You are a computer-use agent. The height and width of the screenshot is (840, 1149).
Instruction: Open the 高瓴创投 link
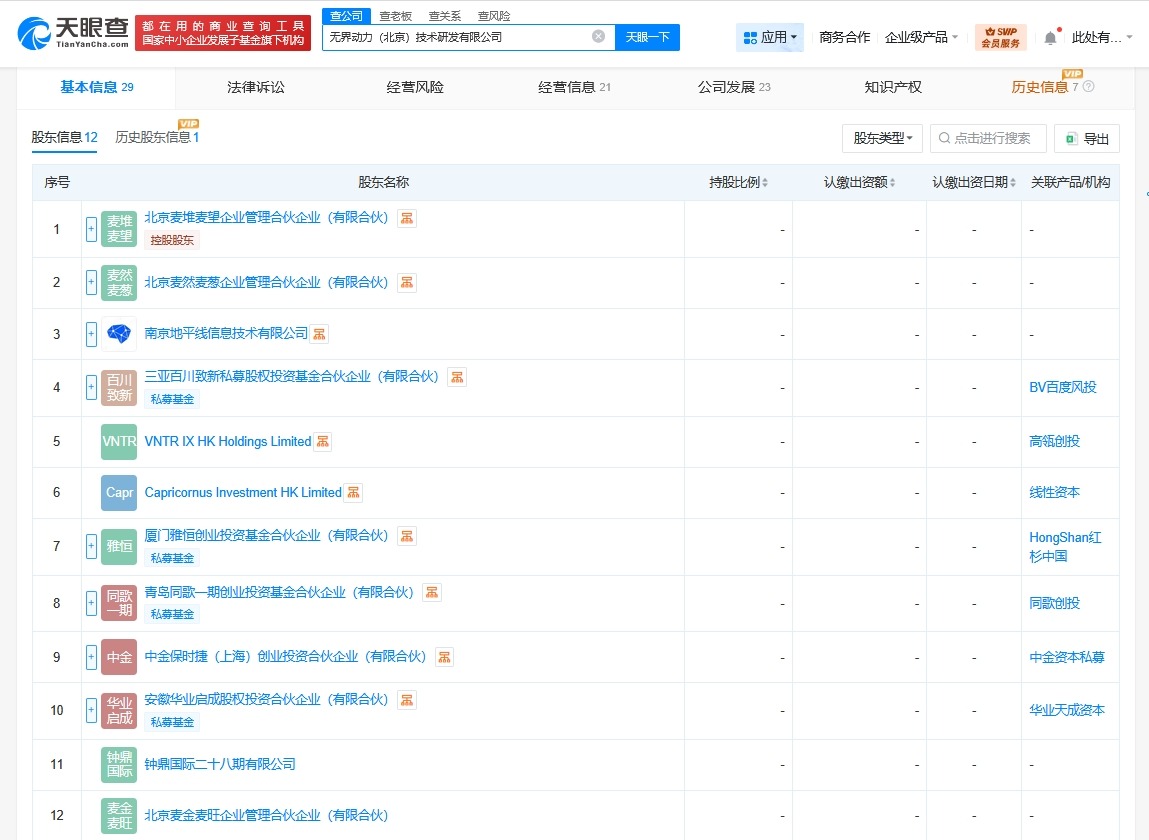(1053, 441)
